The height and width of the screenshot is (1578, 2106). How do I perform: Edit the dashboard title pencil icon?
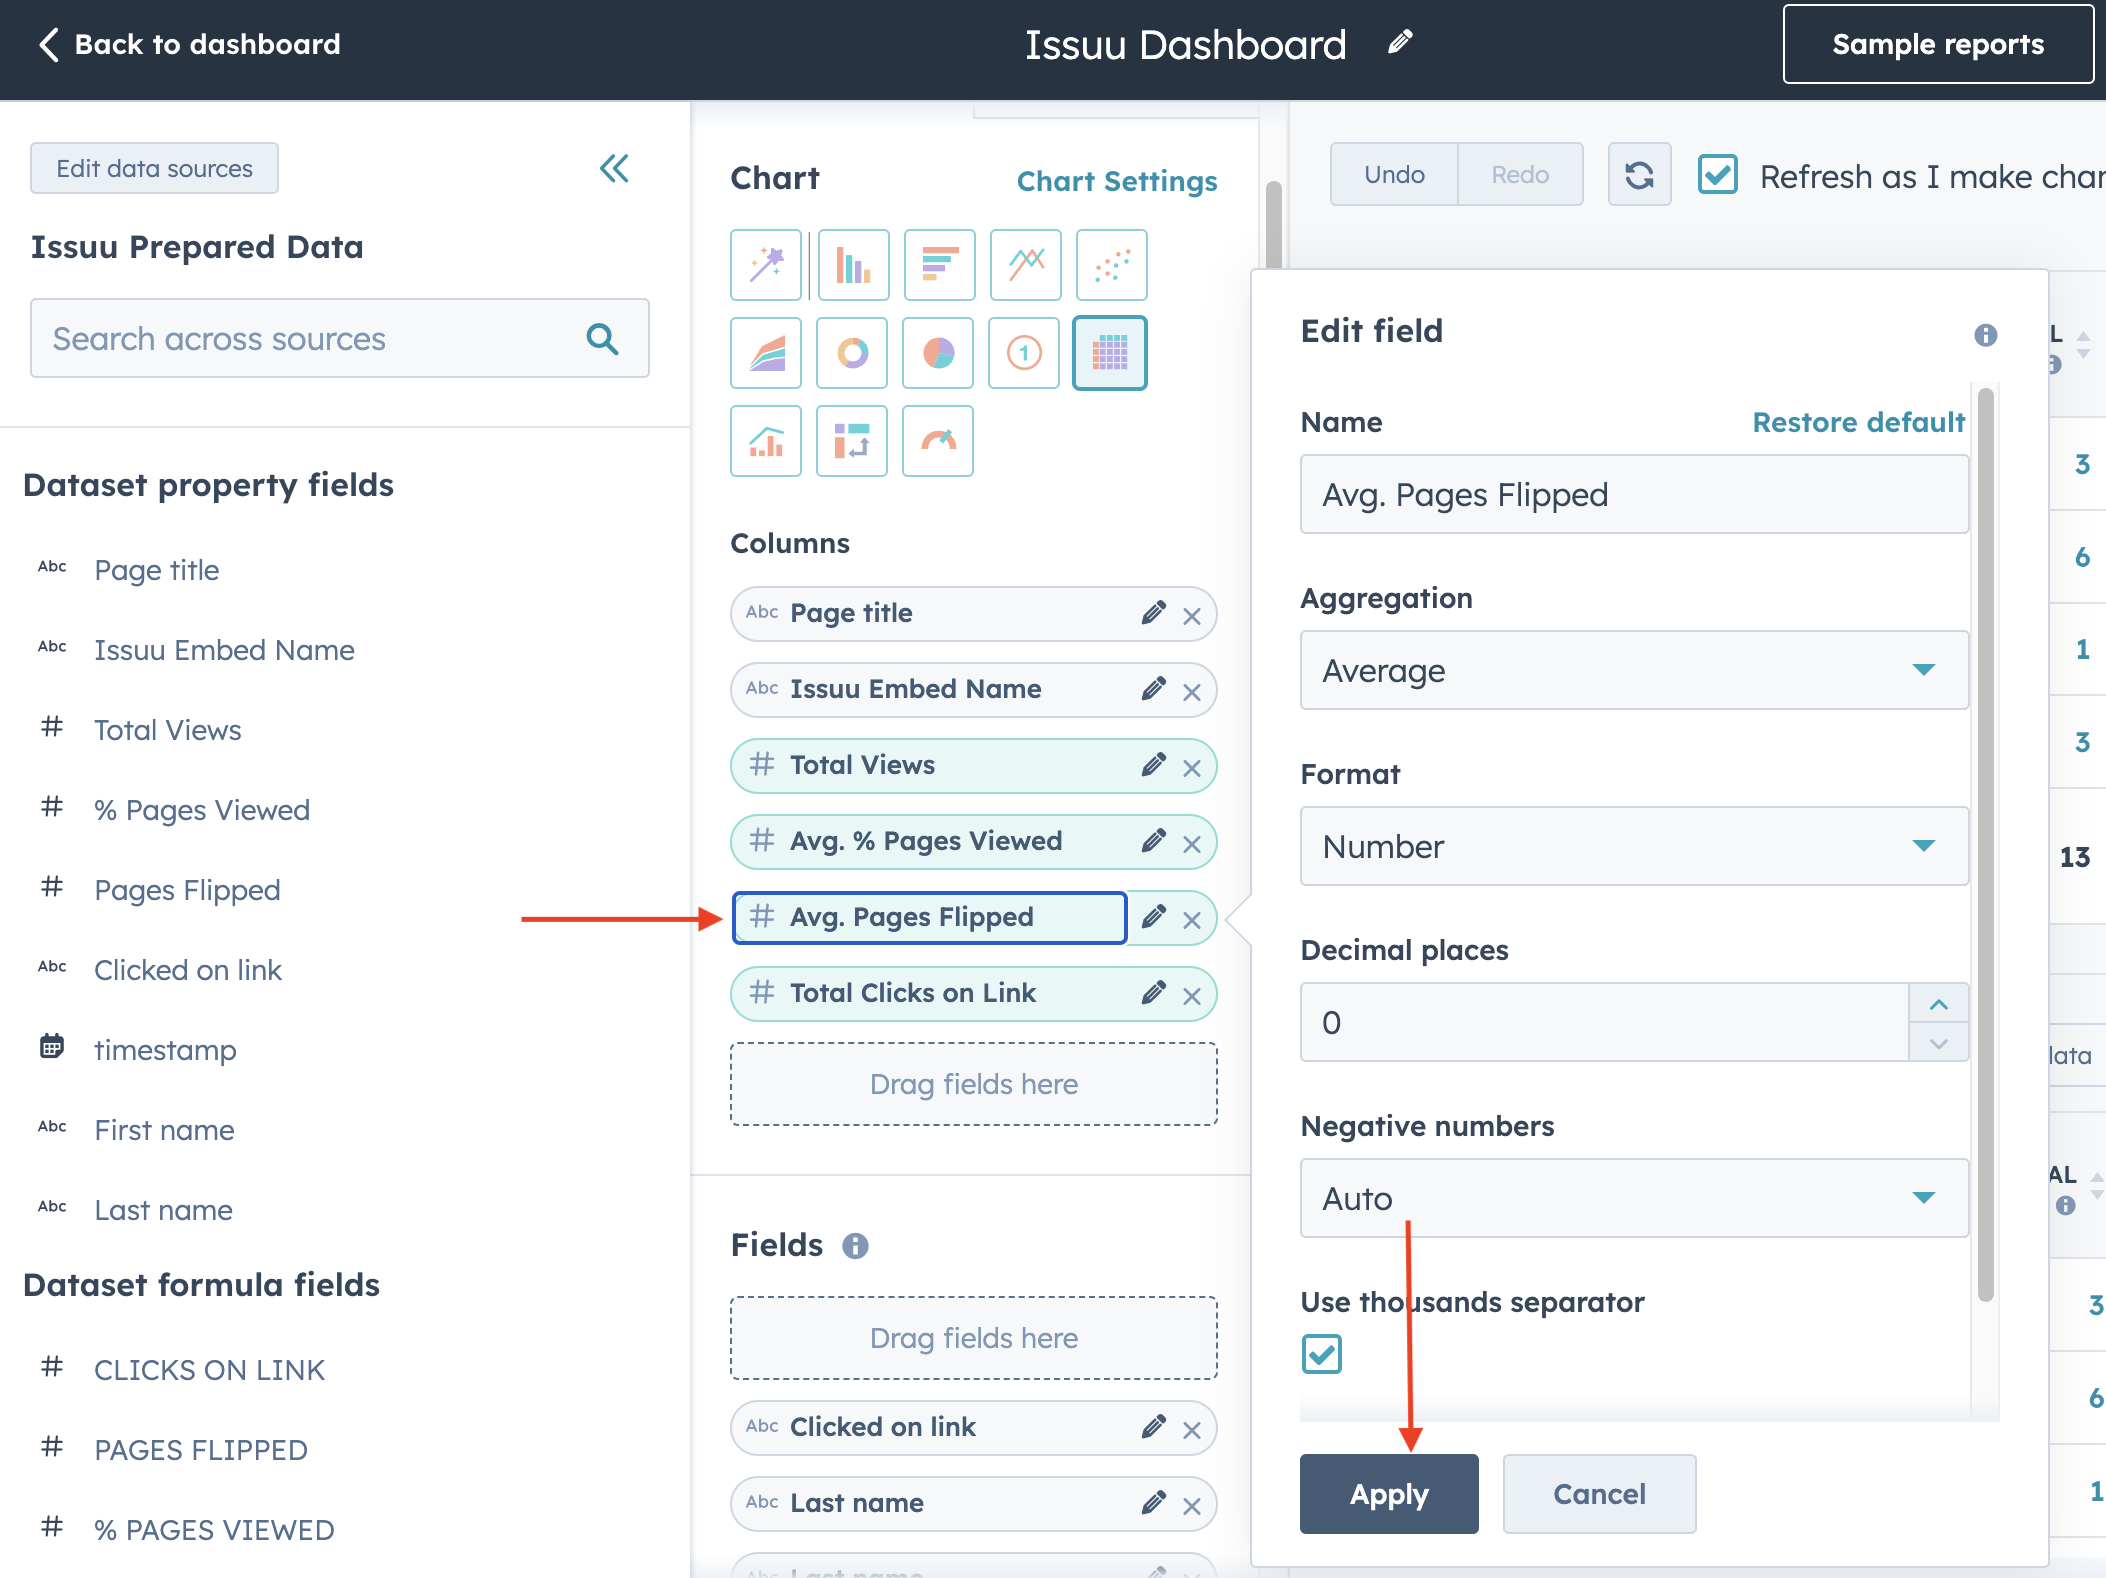pos(1400,42)
